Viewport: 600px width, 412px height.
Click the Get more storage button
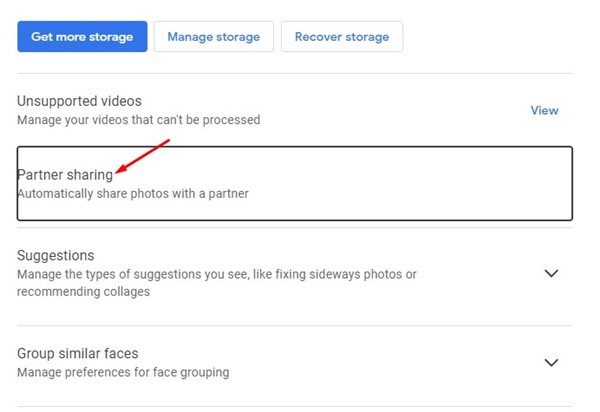click(82, 36)
